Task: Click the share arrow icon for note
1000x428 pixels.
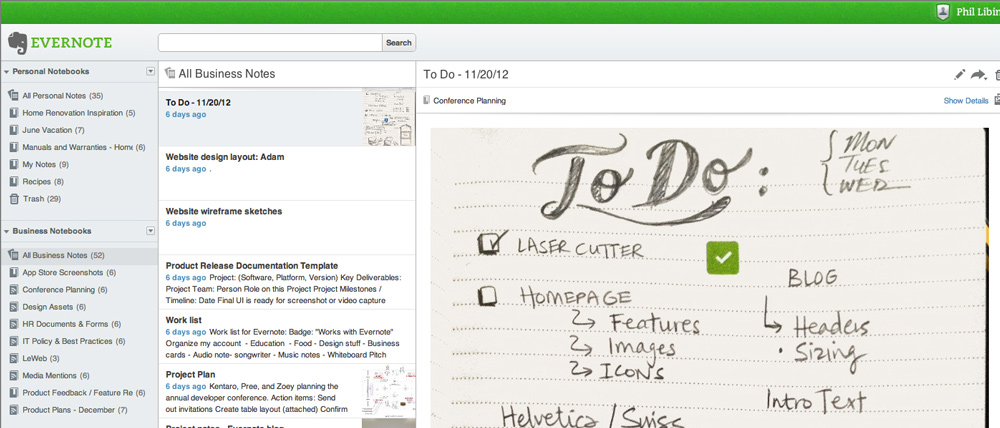Action: point(978,75)
